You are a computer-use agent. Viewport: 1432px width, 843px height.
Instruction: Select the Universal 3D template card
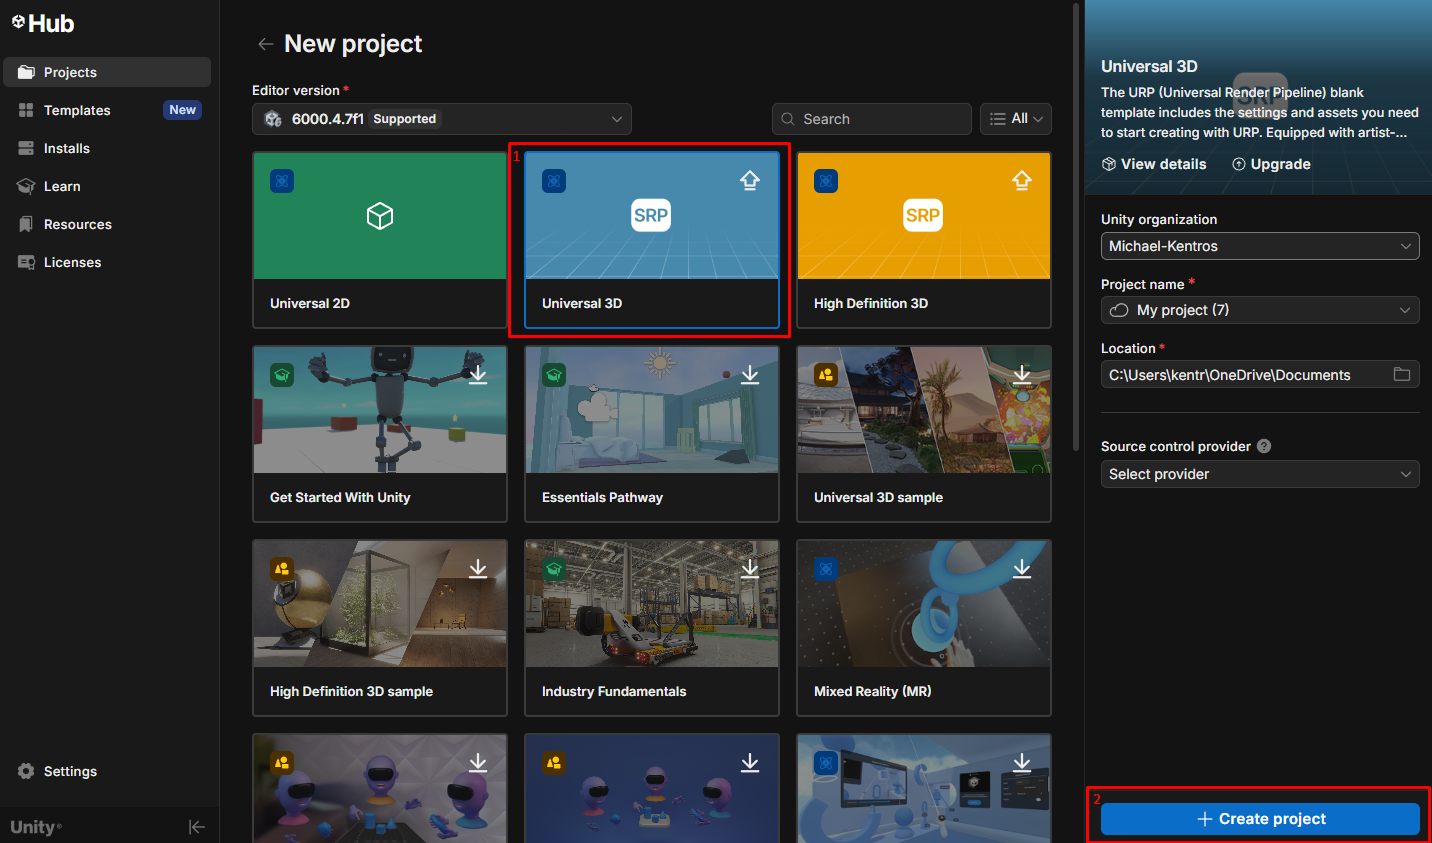pyautogui.click(x=652, y=240)
